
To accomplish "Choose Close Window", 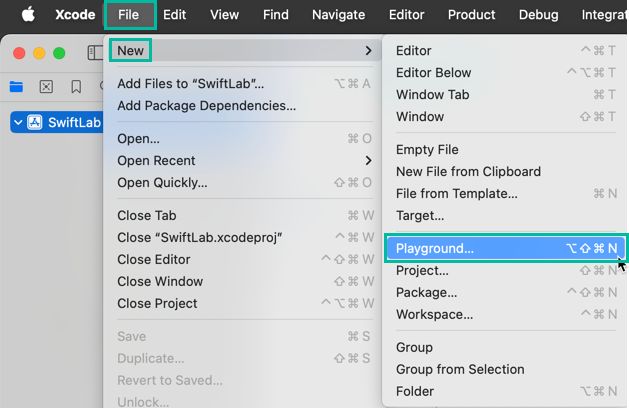I will [x=244, y=282].
